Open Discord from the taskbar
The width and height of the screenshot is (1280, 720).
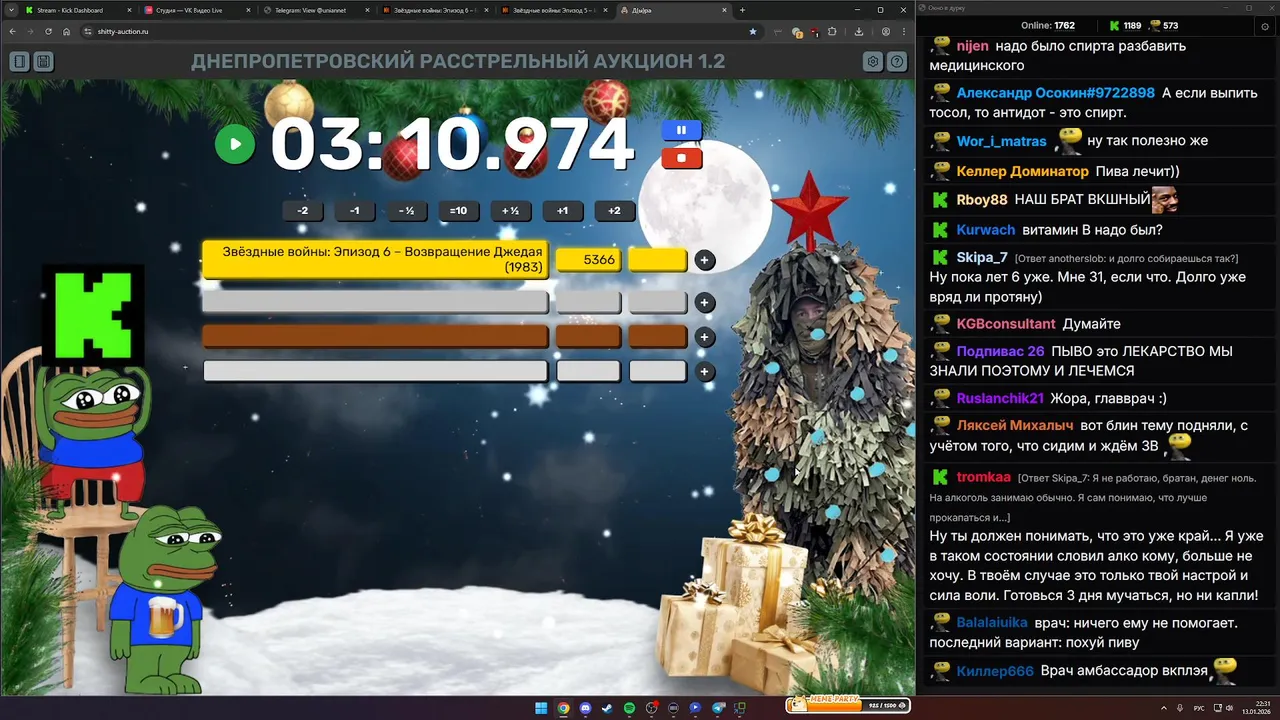tap(585, 708)
